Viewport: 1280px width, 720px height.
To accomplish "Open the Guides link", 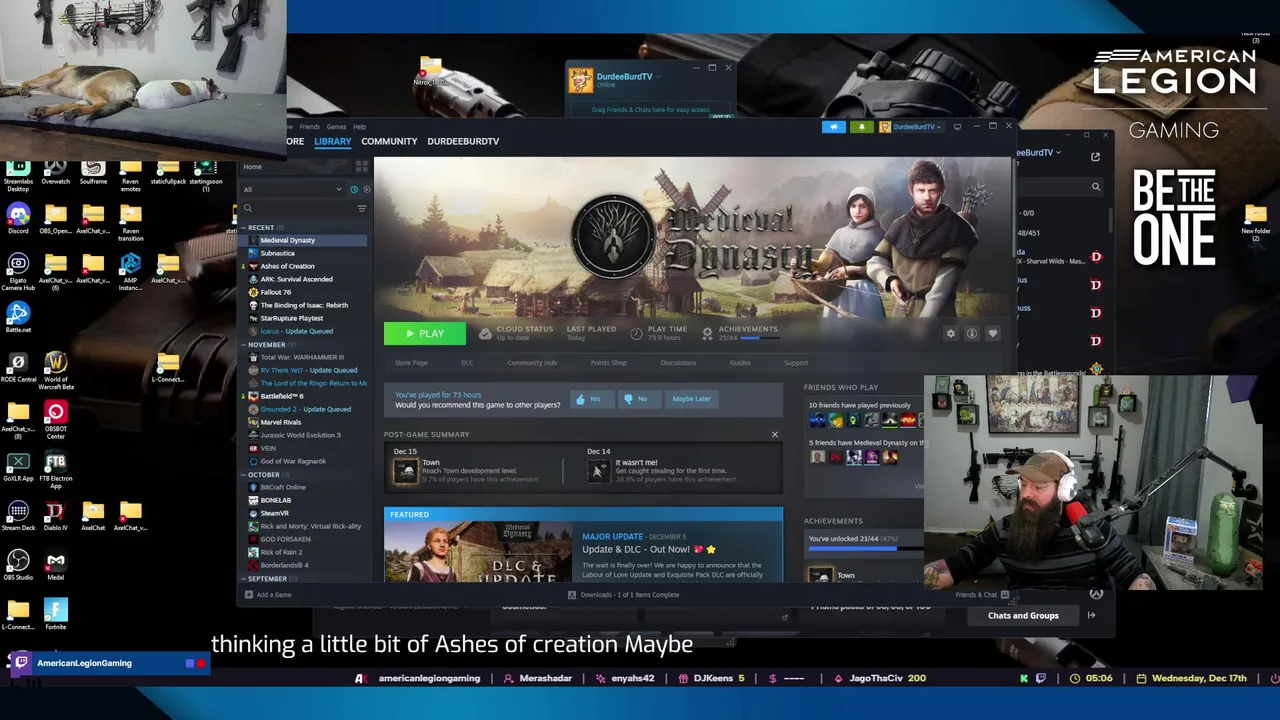I will tap(740, 363).
